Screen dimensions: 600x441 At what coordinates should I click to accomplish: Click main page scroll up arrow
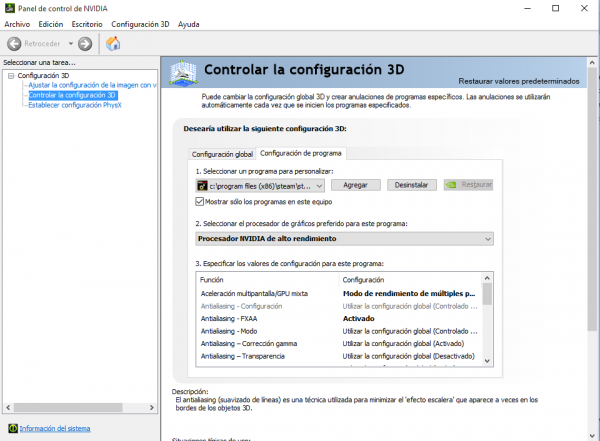(x=592, y=62)
